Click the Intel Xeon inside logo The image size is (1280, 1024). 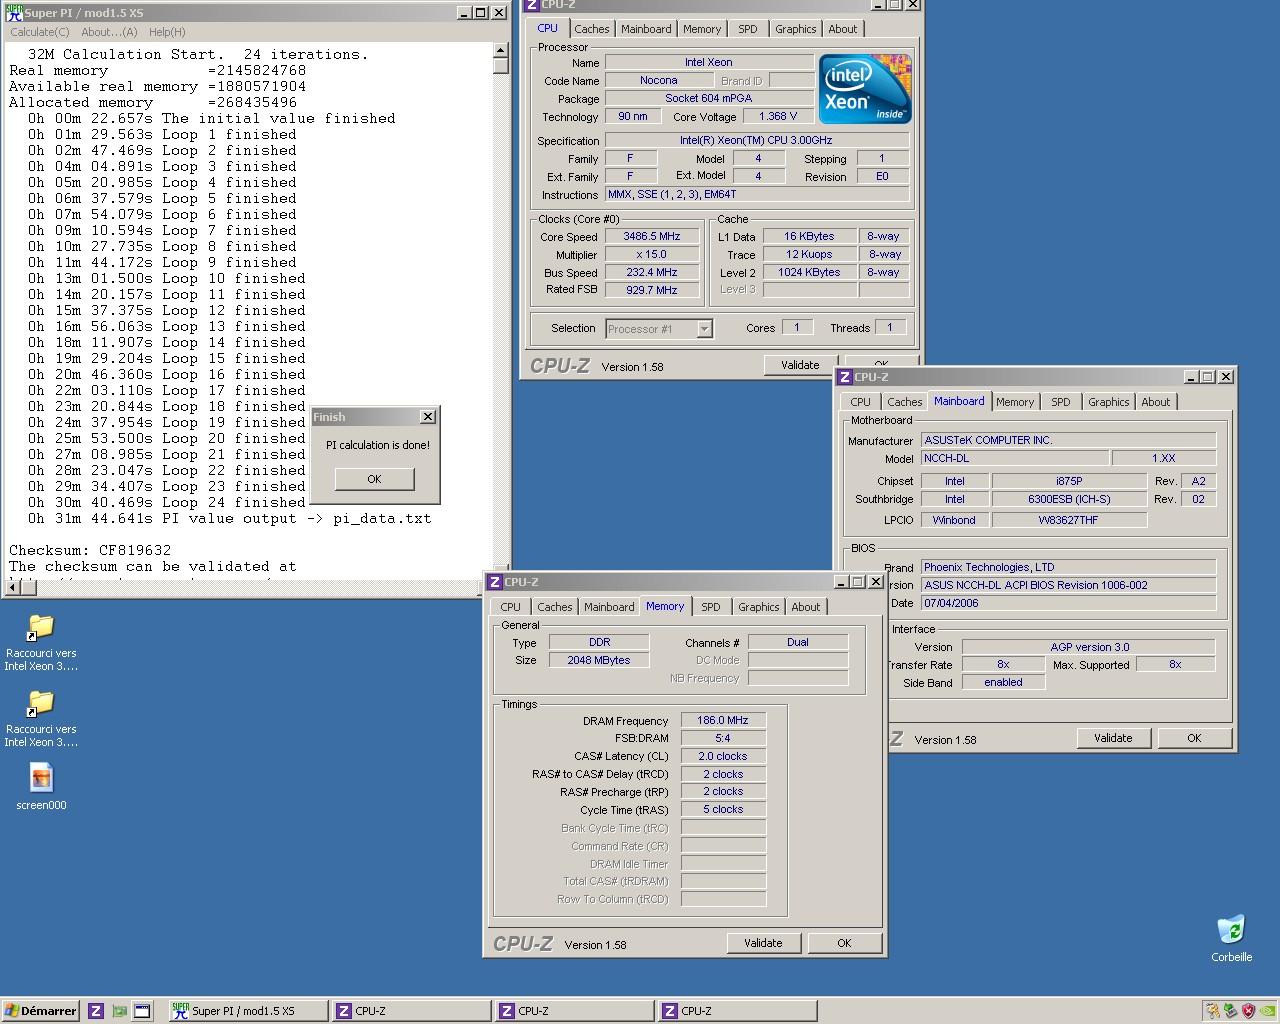tap(865, 89)
